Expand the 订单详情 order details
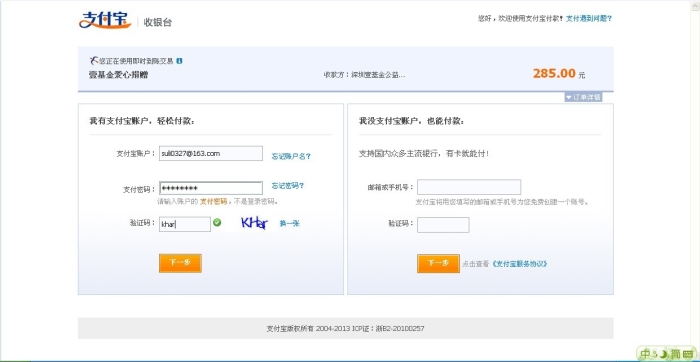Screen dimensions: 700x362 [583, 97]
